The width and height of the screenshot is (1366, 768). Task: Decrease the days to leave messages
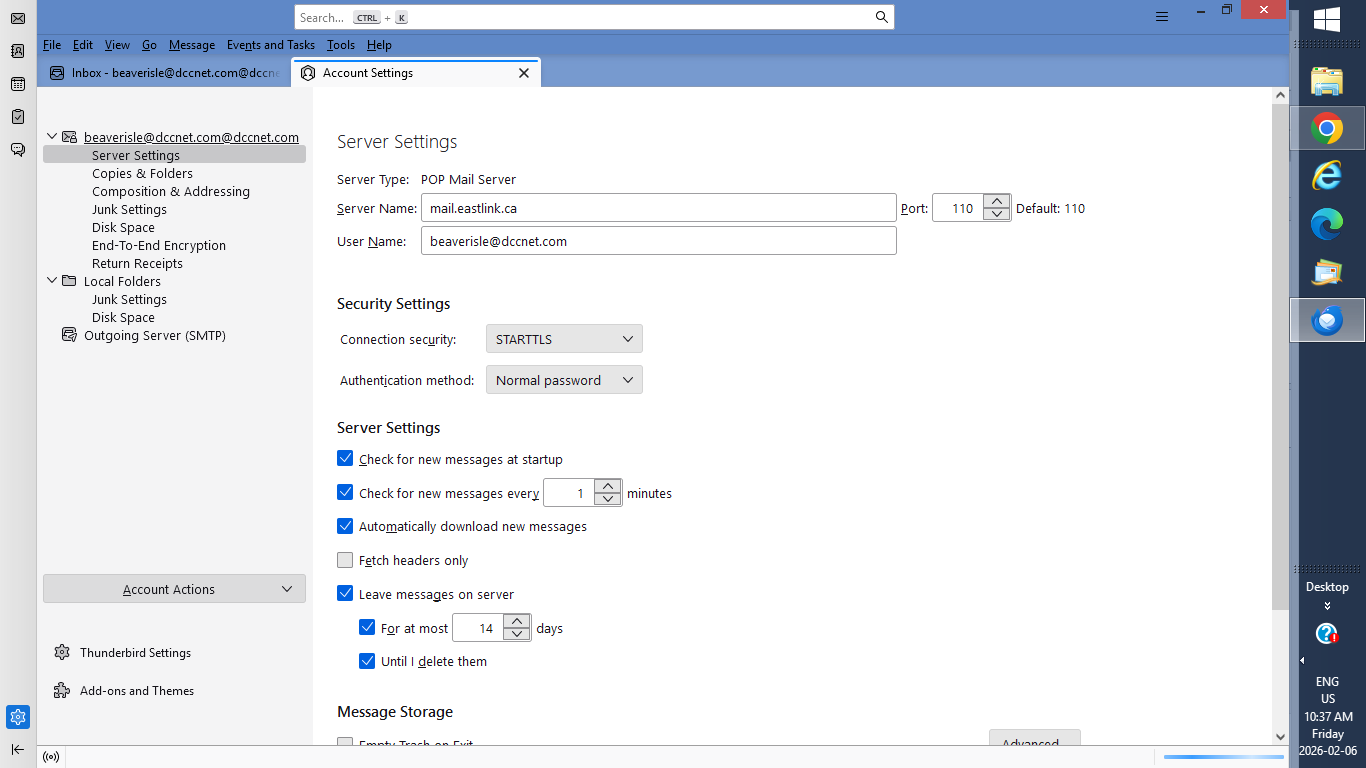[517, 634]
